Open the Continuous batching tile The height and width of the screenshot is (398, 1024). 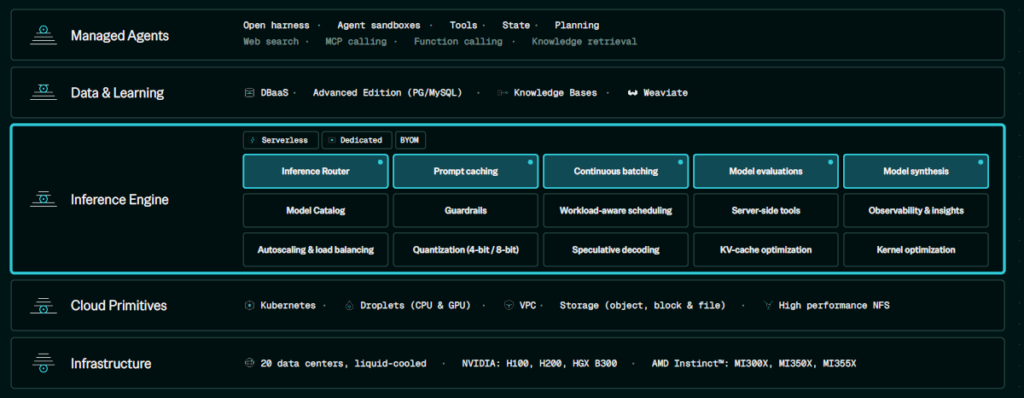coord(616,171)
